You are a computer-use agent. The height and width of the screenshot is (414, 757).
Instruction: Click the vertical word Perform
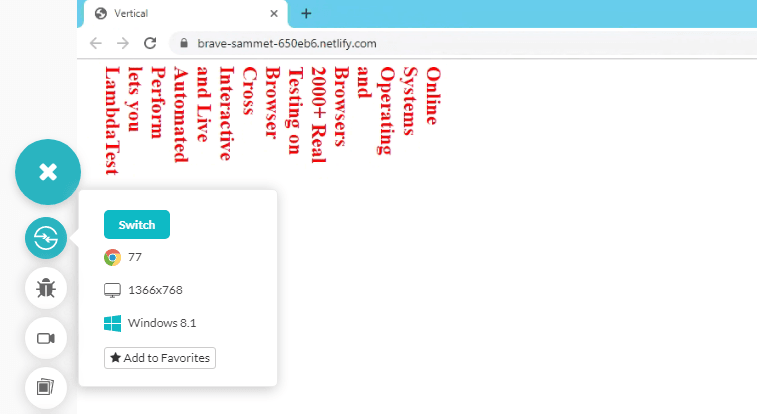click(158, 103)
